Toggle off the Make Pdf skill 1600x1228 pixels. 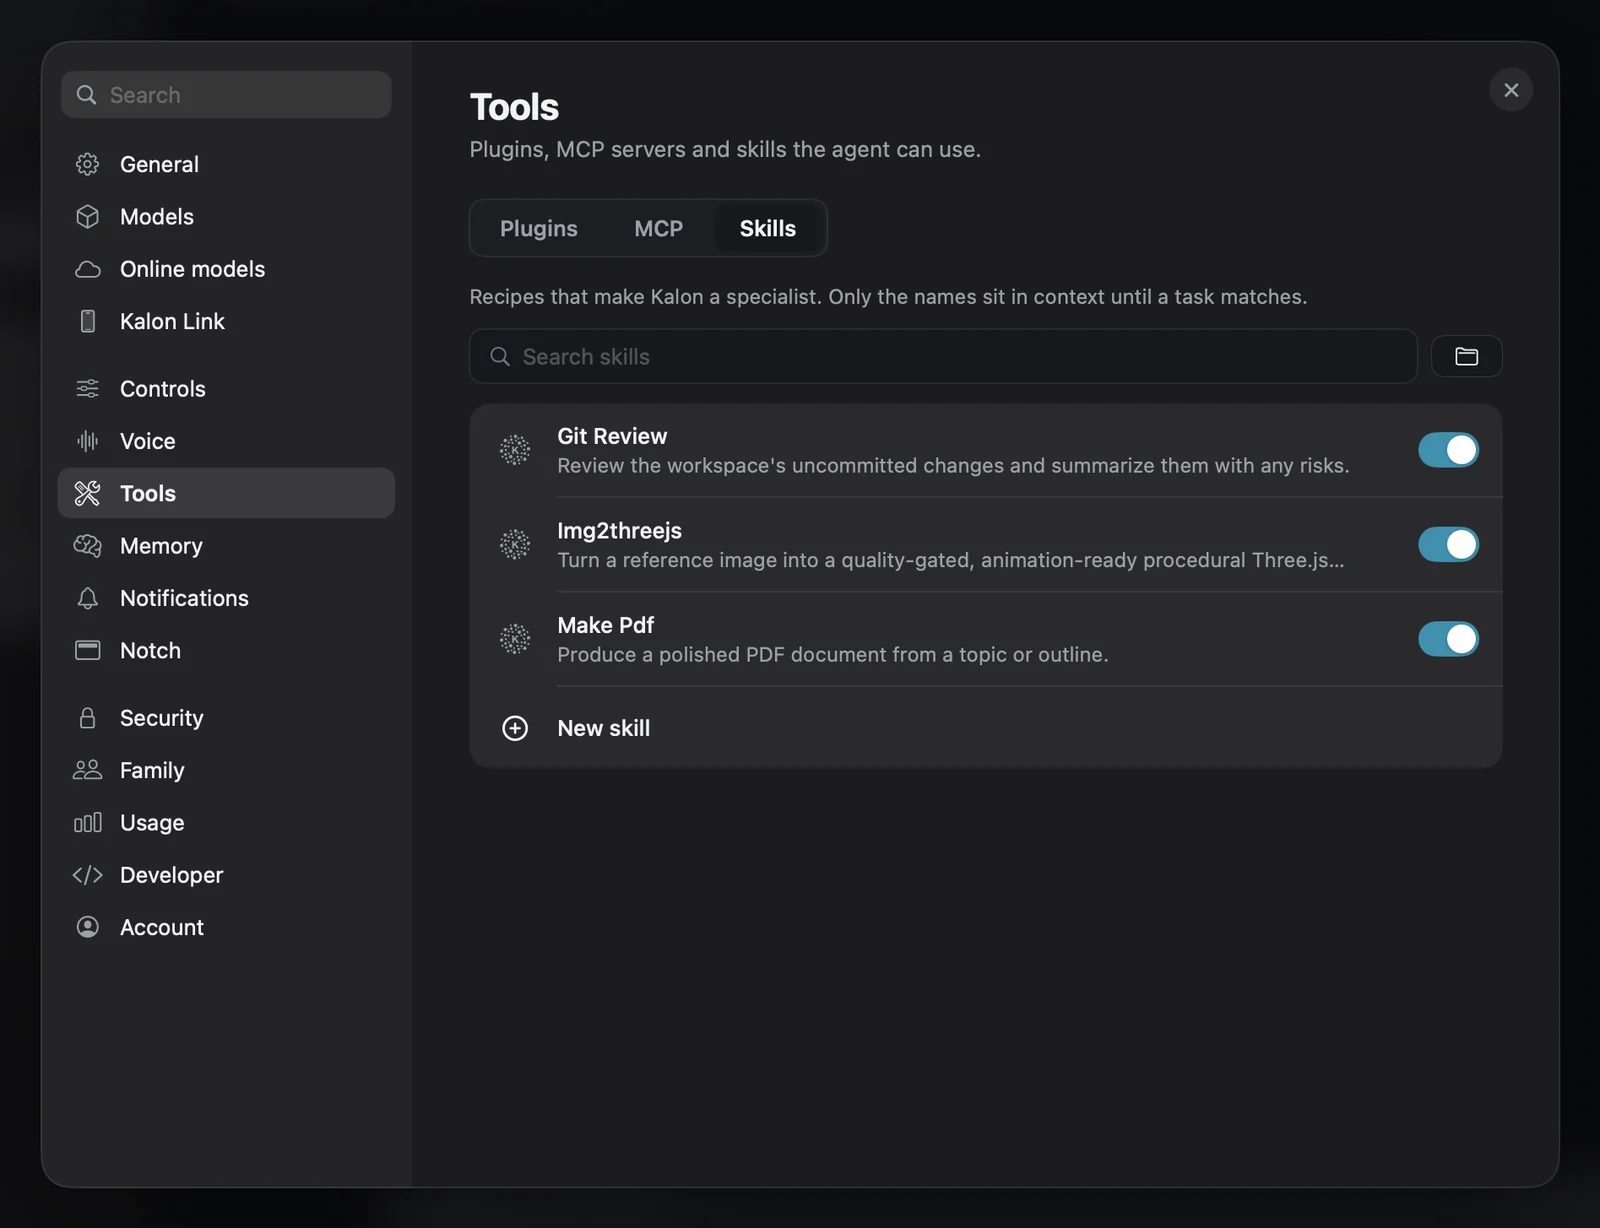coord(1448,639)
